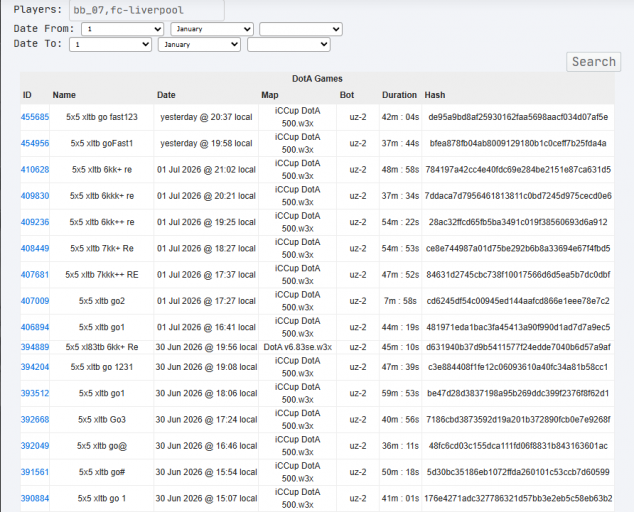Open the Date To day dropdown
The image size is (634, 512).
tap(110, 44)
